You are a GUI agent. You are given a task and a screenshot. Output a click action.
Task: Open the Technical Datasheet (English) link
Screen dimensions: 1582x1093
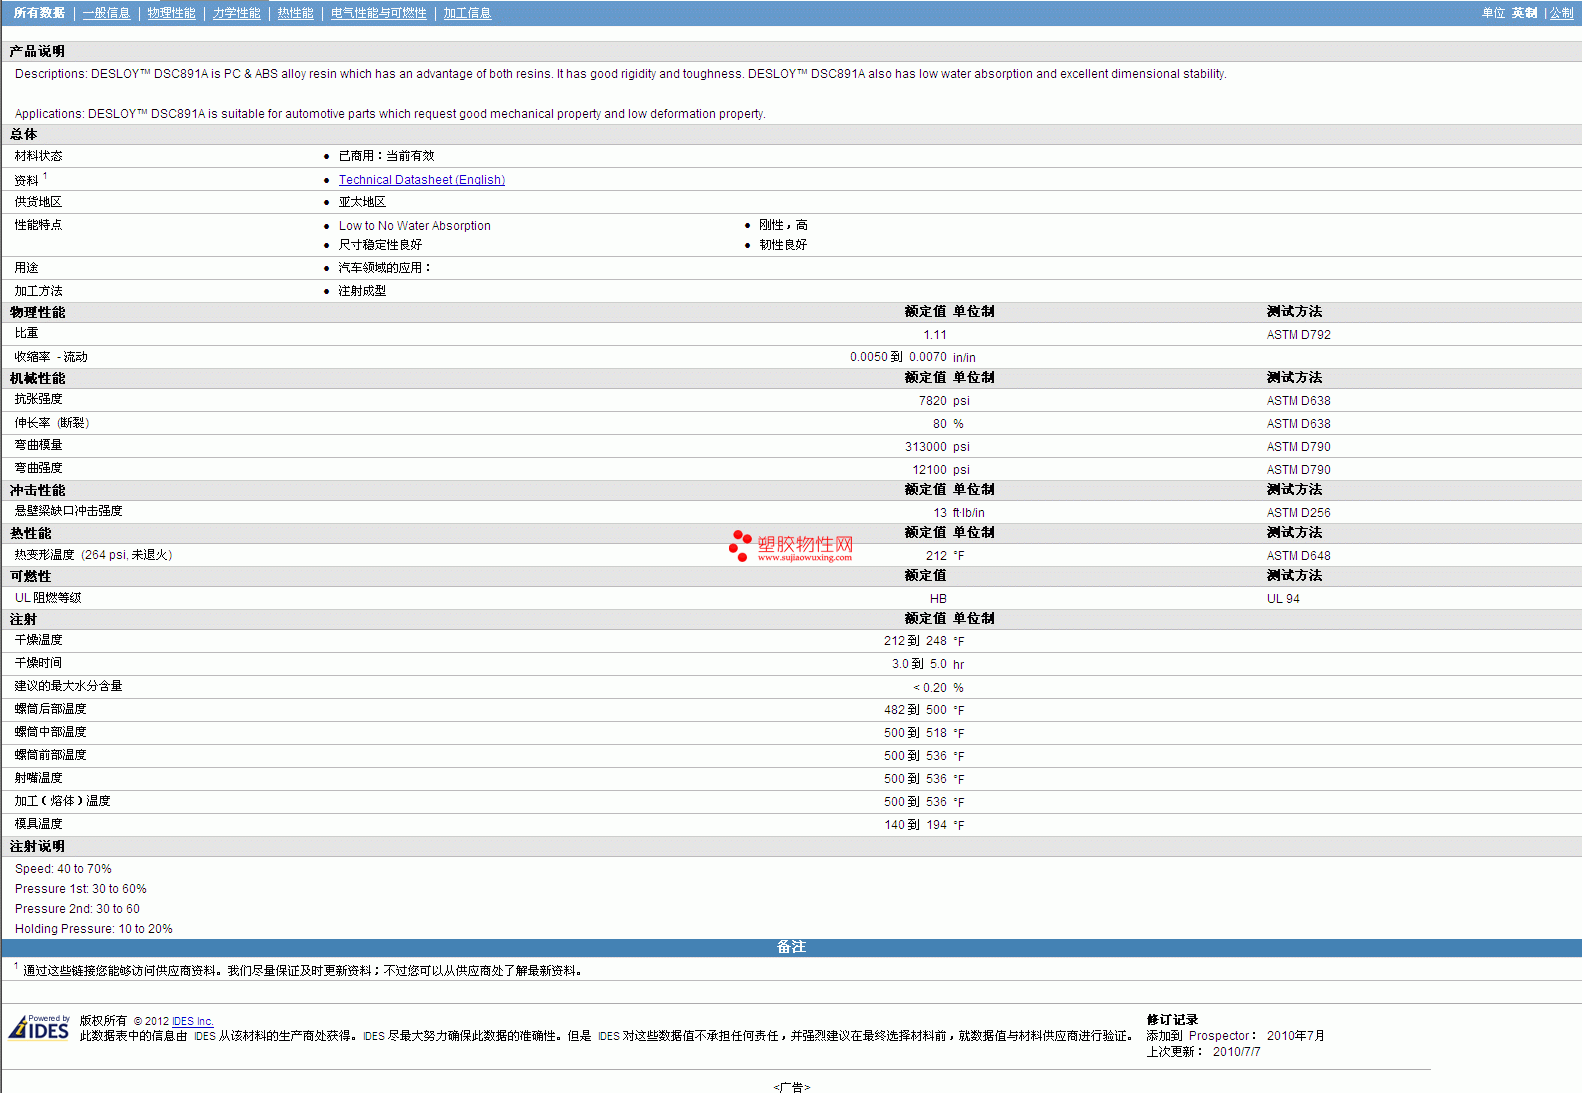coord(422,180)
